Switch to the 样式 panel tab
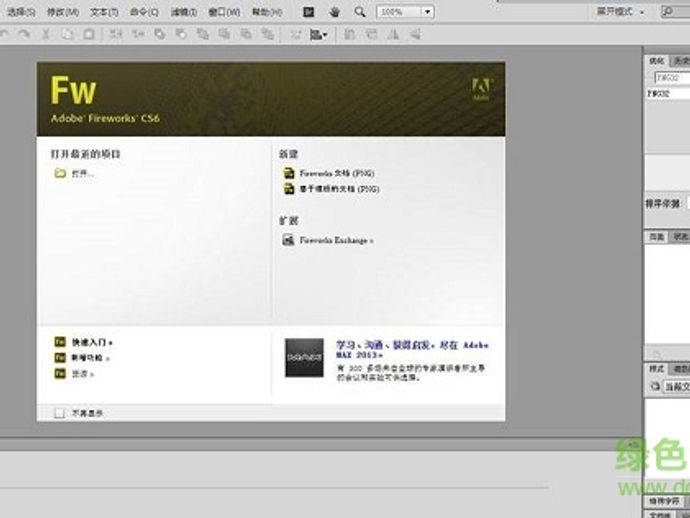 pos(656,369)
